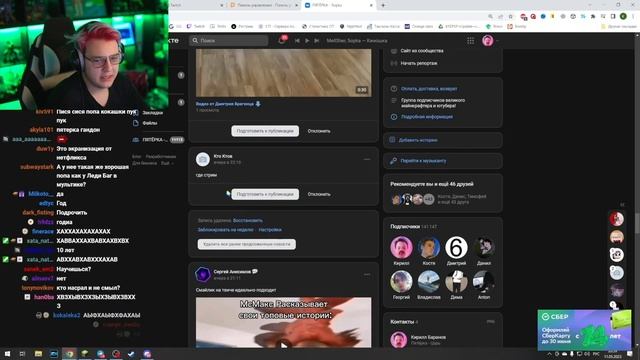Click Отклонить under Кто Ктов post
This screenshot has width=640, height=360.
coord(319,194)
